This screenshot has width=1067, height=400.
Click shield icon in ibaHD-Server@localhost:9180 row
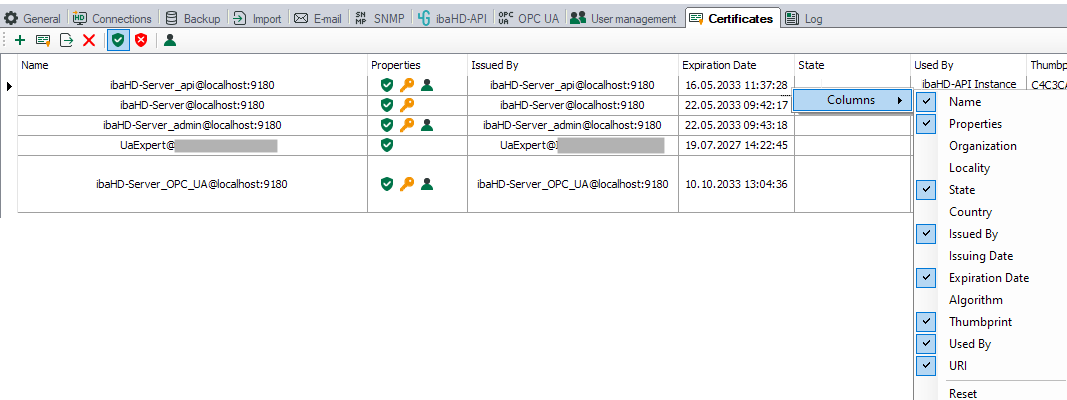(387, 105)
